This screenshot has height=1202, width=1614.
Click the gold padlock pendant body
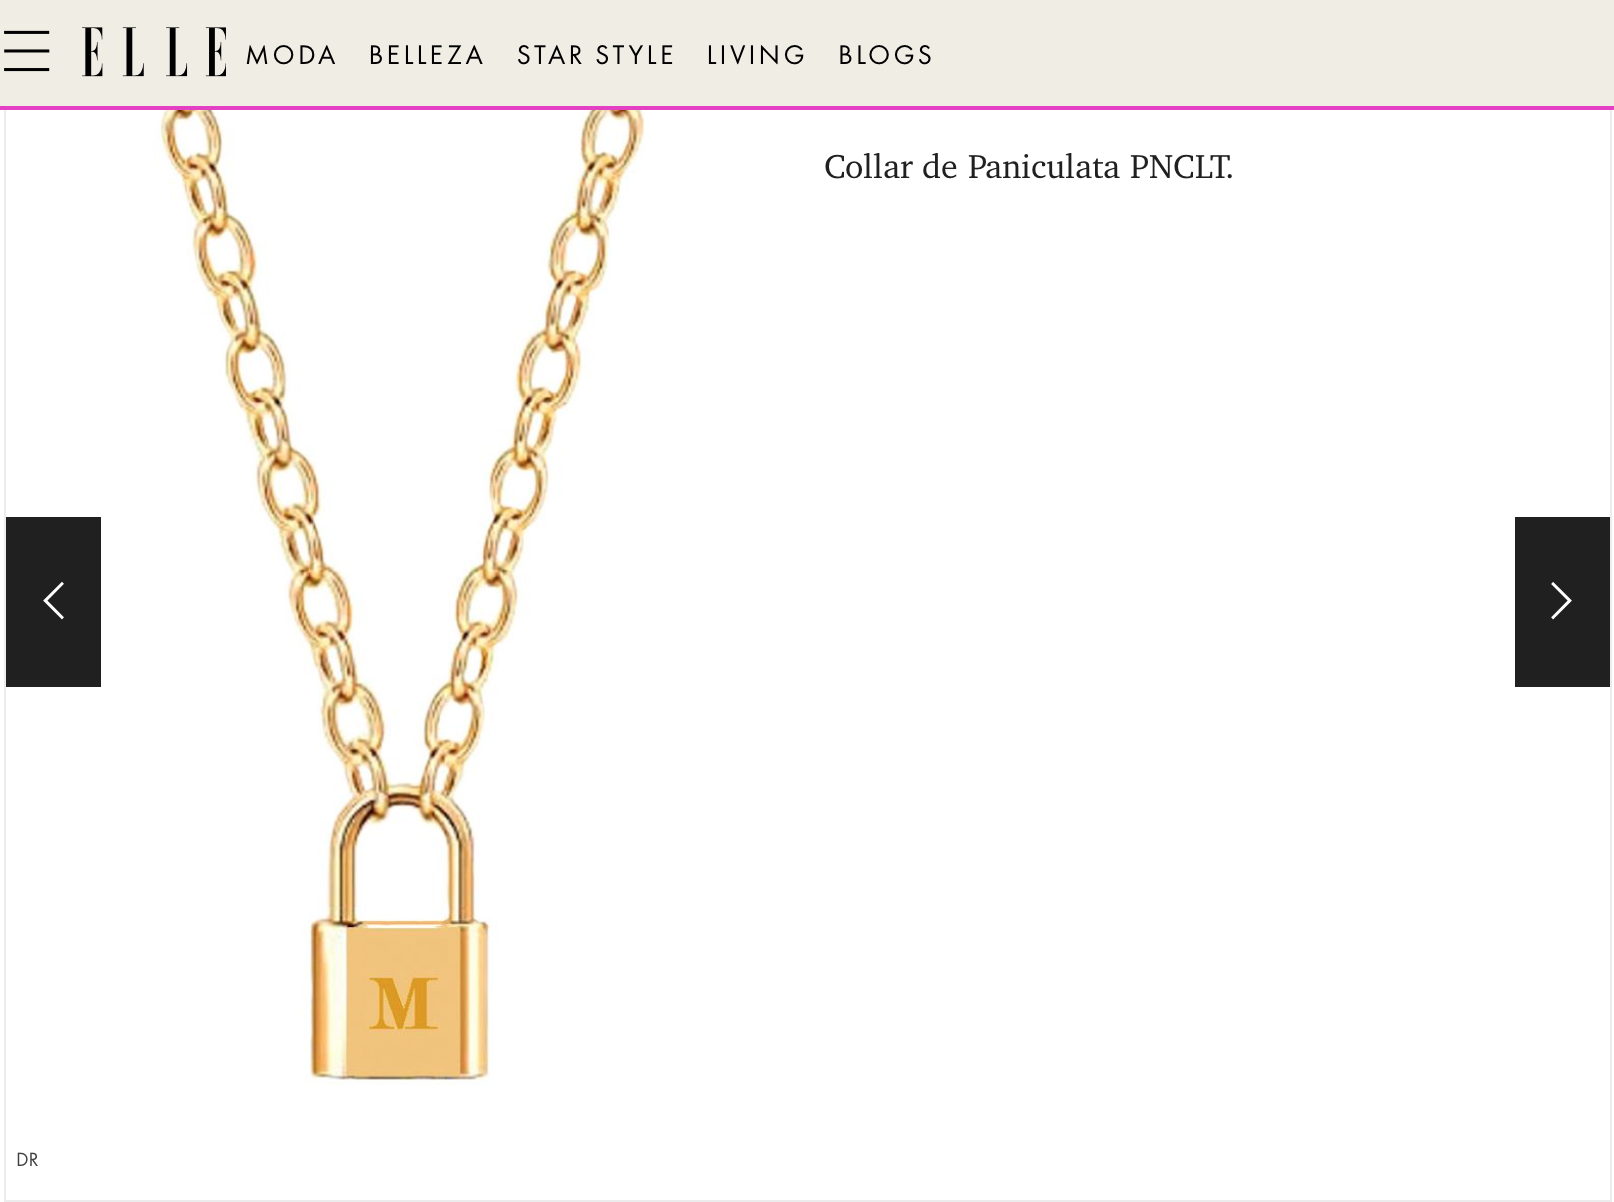coord(400,1000)
